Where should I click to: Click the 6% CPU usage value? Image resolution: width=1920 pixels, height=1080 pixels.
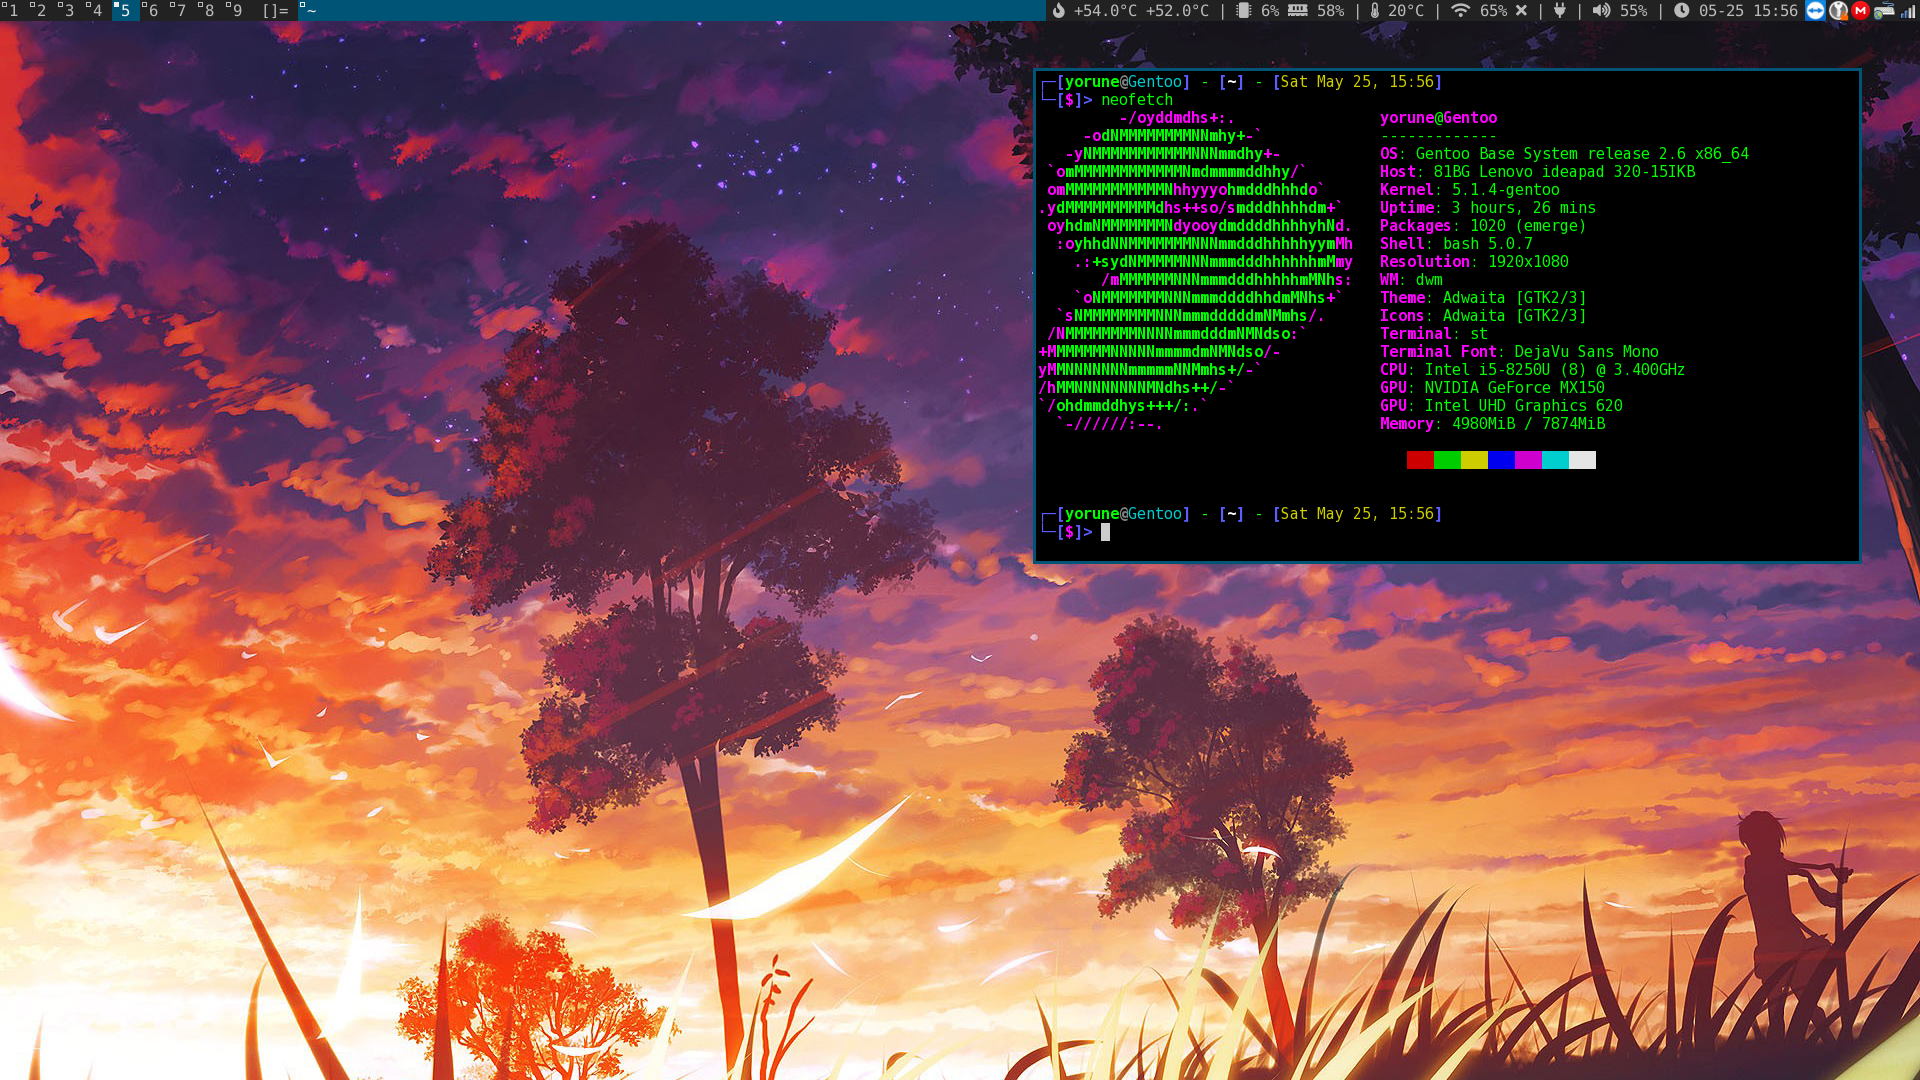1270,11
